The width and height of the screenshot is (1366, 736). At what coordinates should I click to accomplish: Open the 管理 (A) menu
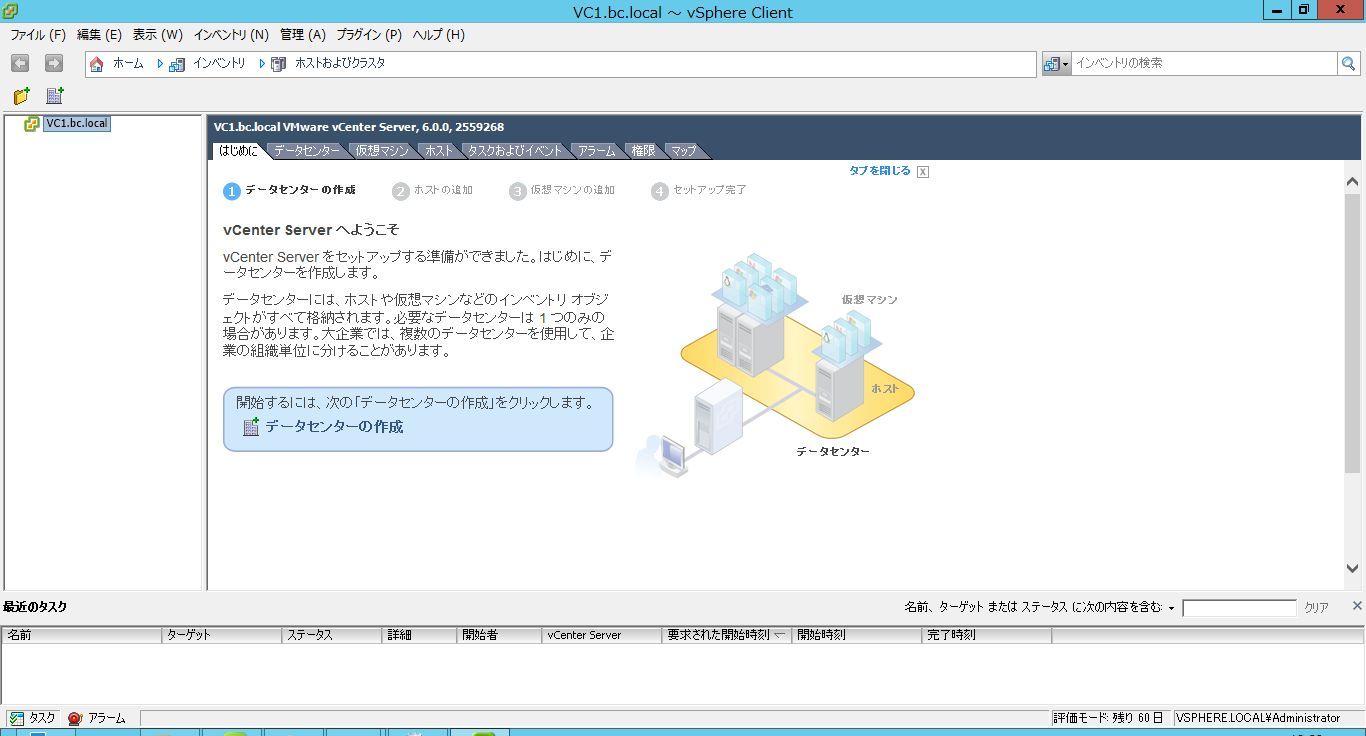click(x=303, y=35)
